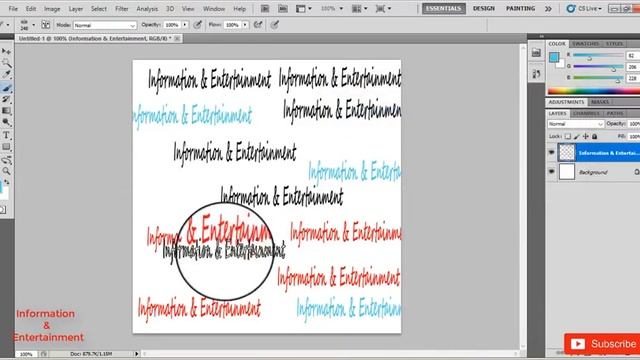The image size is (640, 360).
Task: Click the Quick Mask mode icon
Action: (x=2, y=210)
